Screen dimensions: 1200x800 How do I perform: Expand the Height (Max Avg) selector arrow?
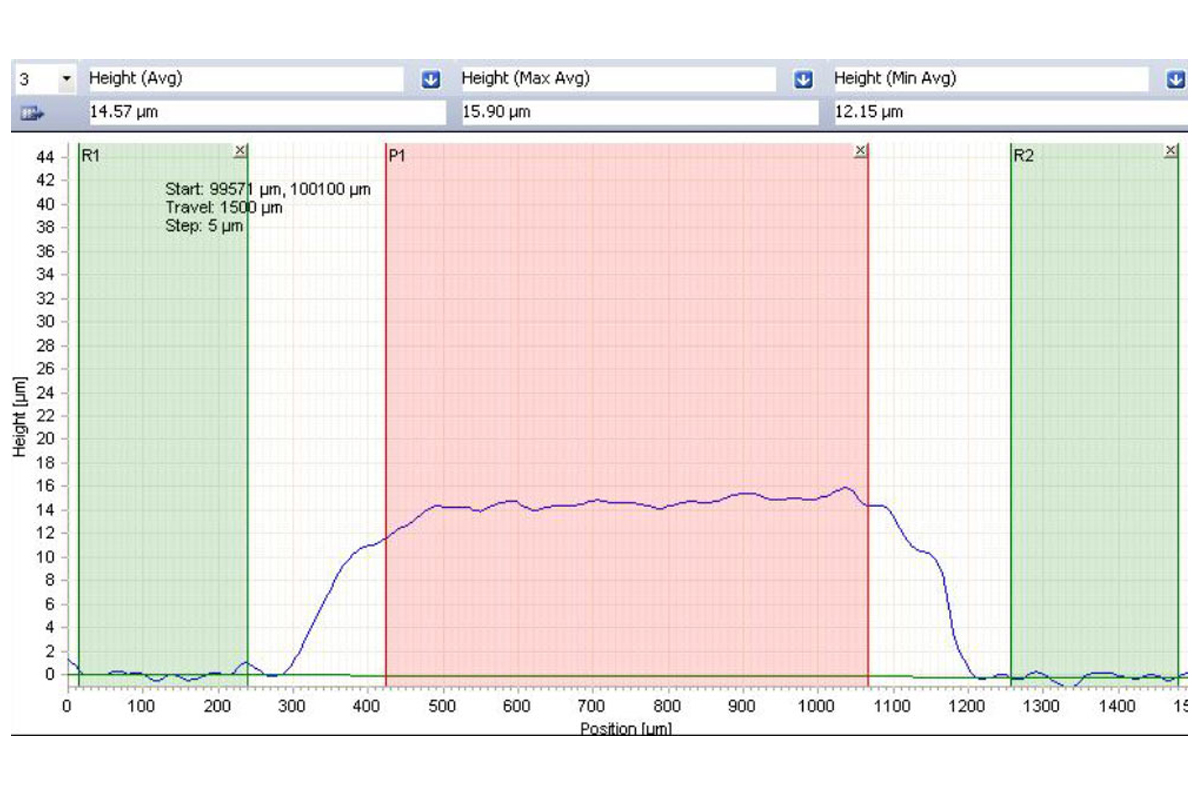click(803, 79)
